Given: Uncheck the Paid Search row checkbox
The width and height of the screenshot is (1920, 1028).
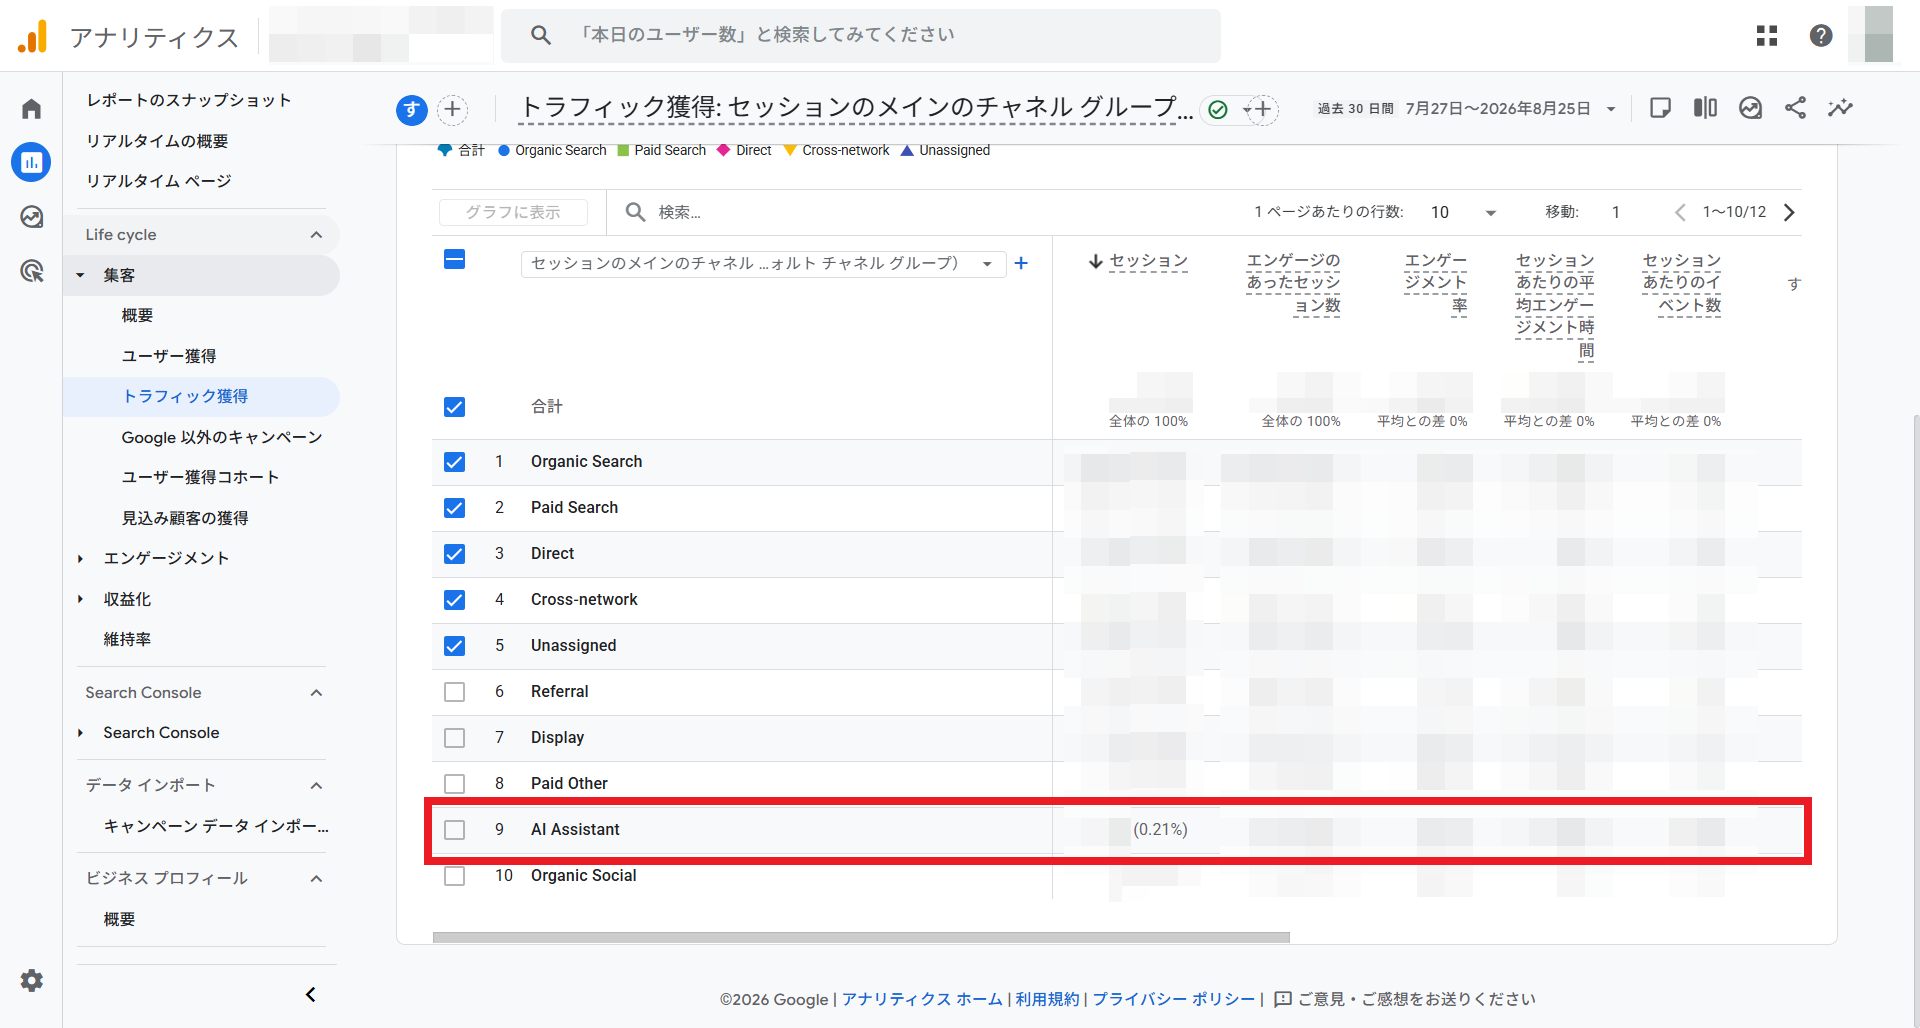Looking at the screenshot, I should tap(454, 508).
